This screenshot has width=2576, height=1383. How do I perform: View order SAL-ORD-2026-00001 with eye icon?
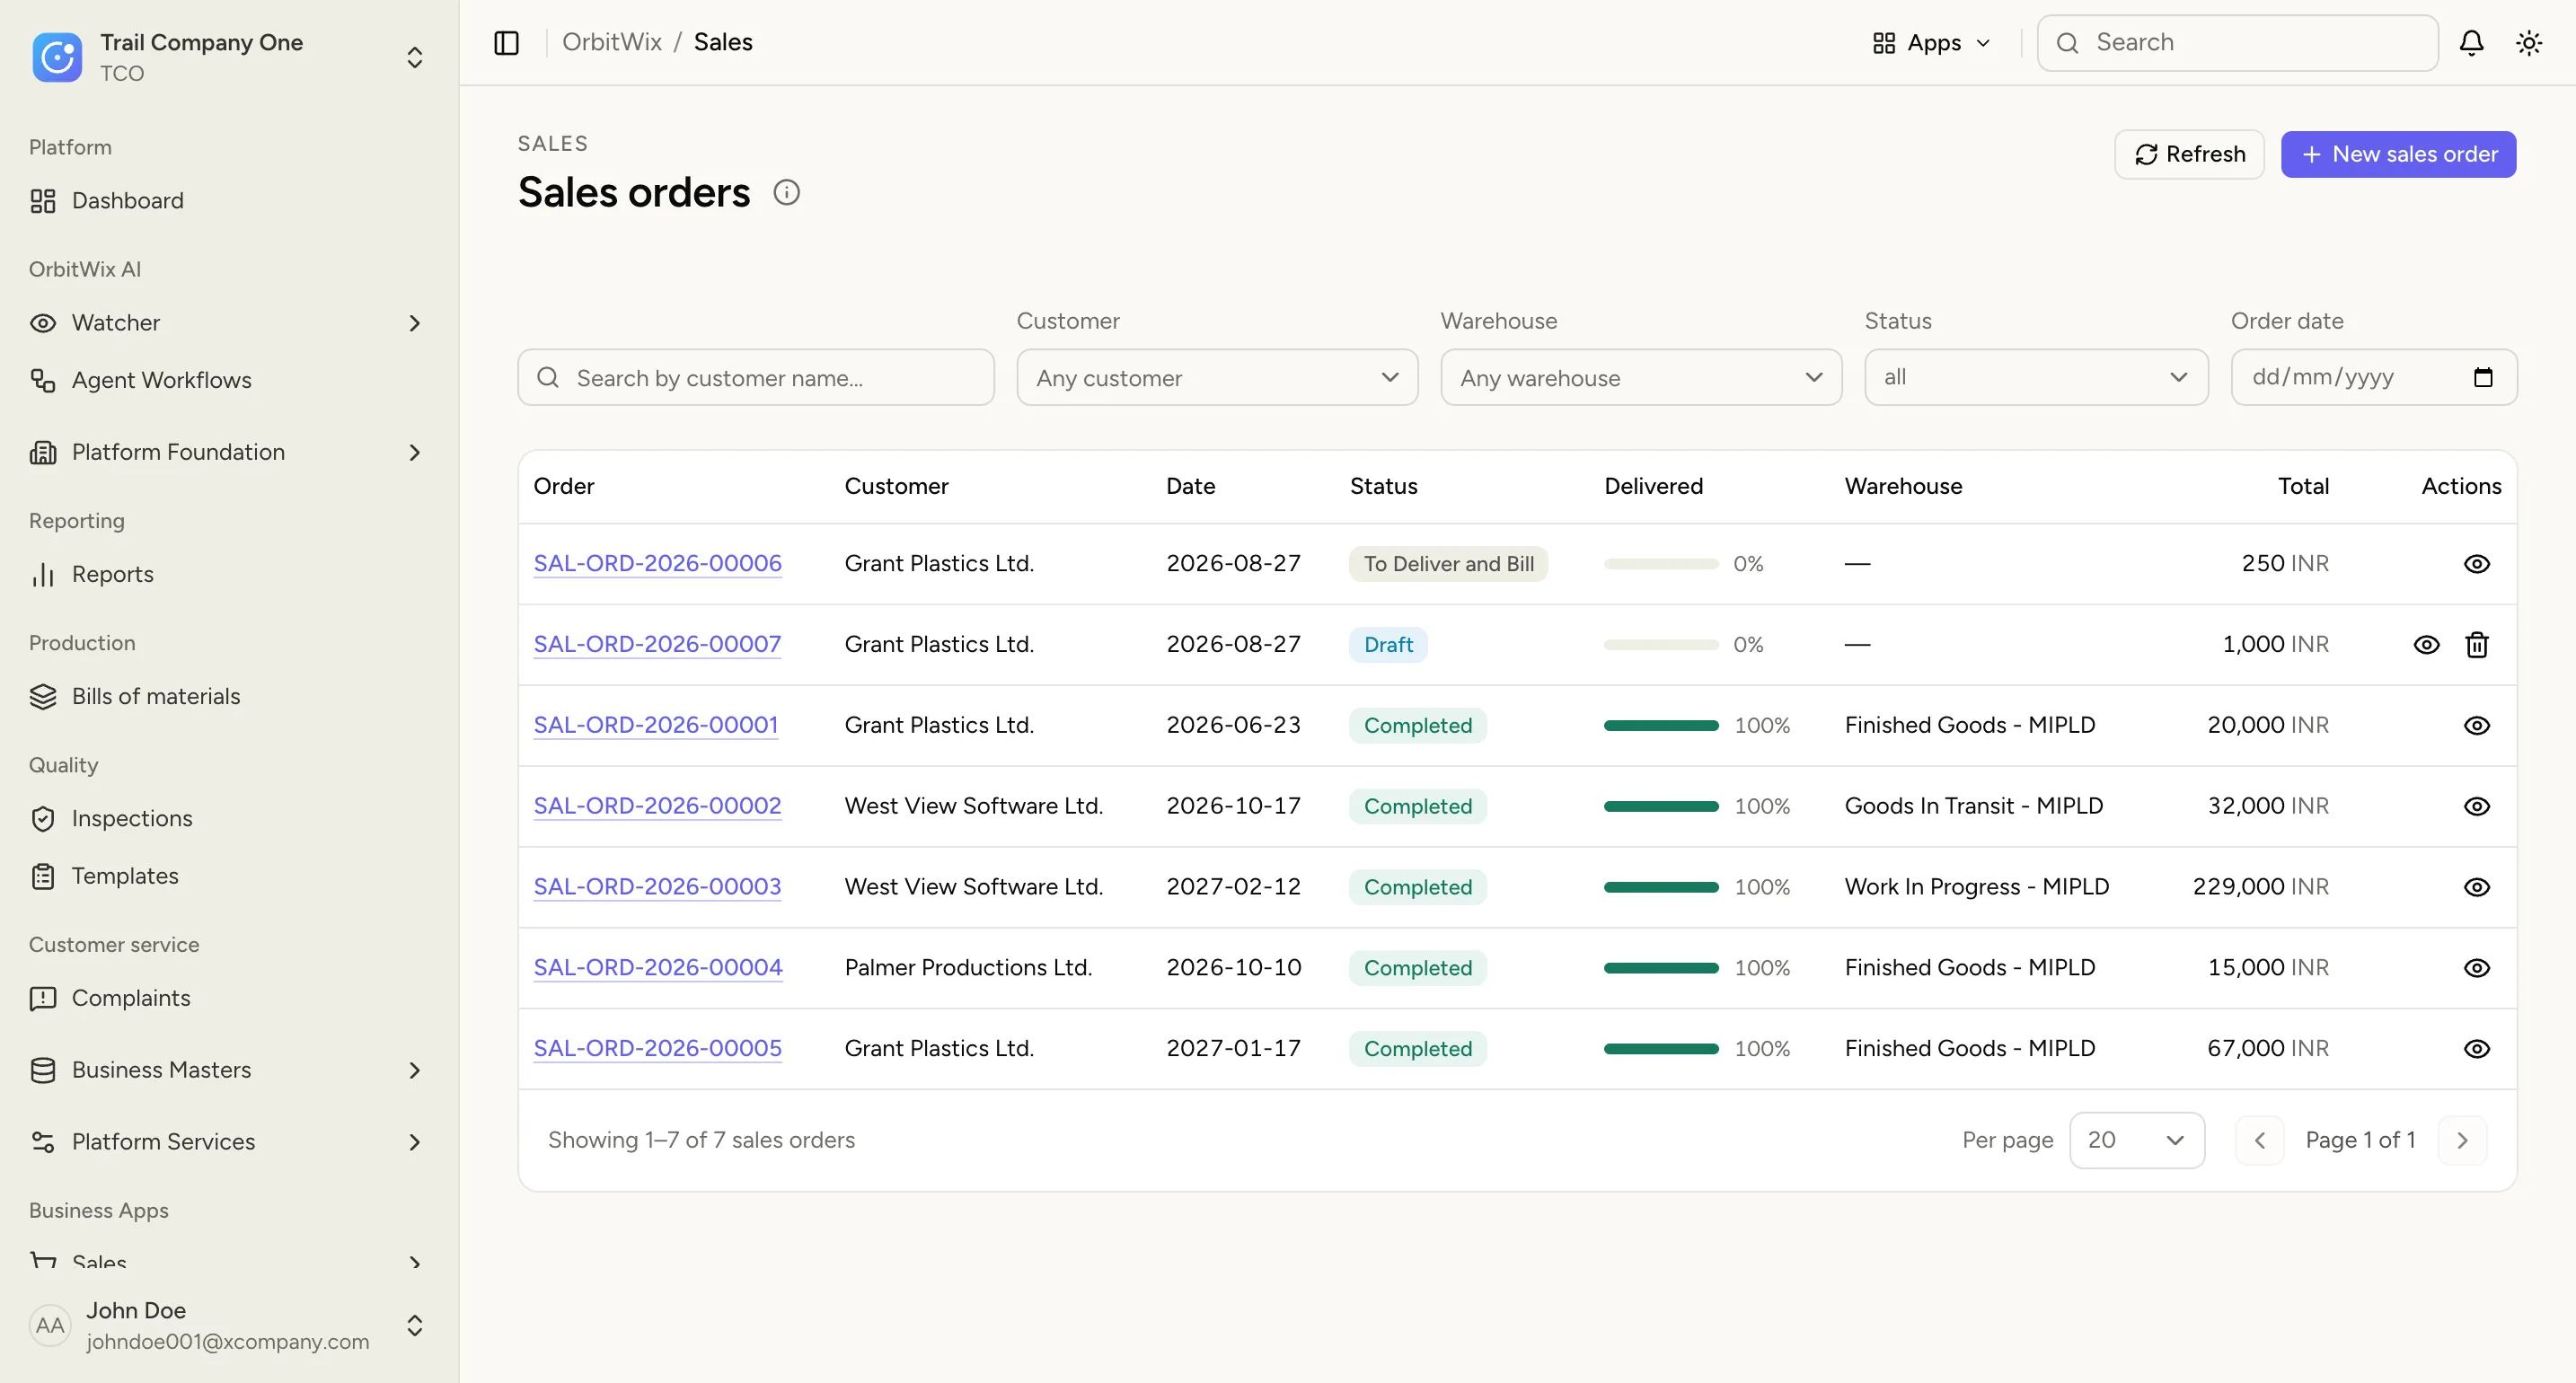click(2477, 726)
